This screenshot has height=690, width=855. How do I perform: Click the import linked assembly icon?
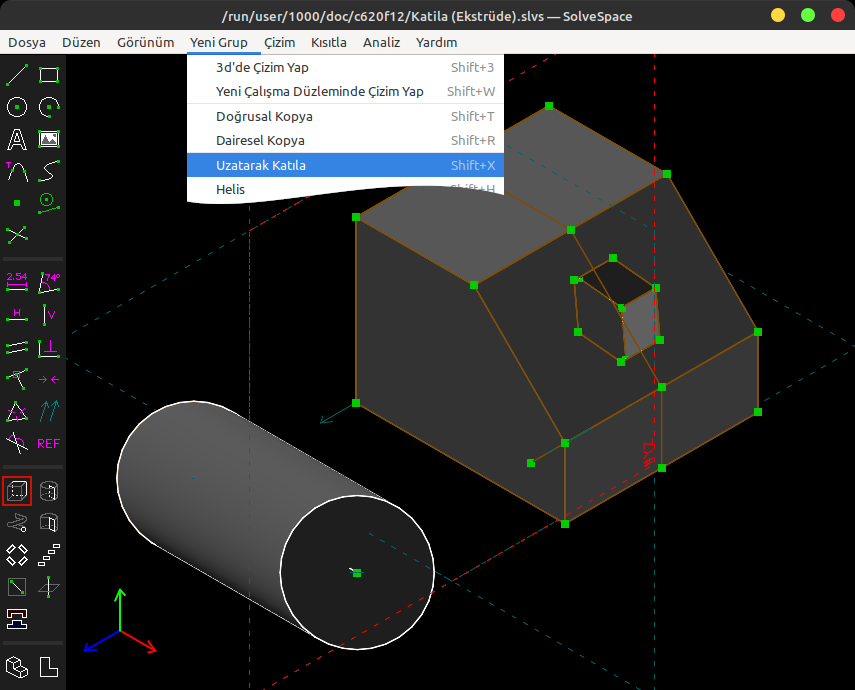coord(17,620)
